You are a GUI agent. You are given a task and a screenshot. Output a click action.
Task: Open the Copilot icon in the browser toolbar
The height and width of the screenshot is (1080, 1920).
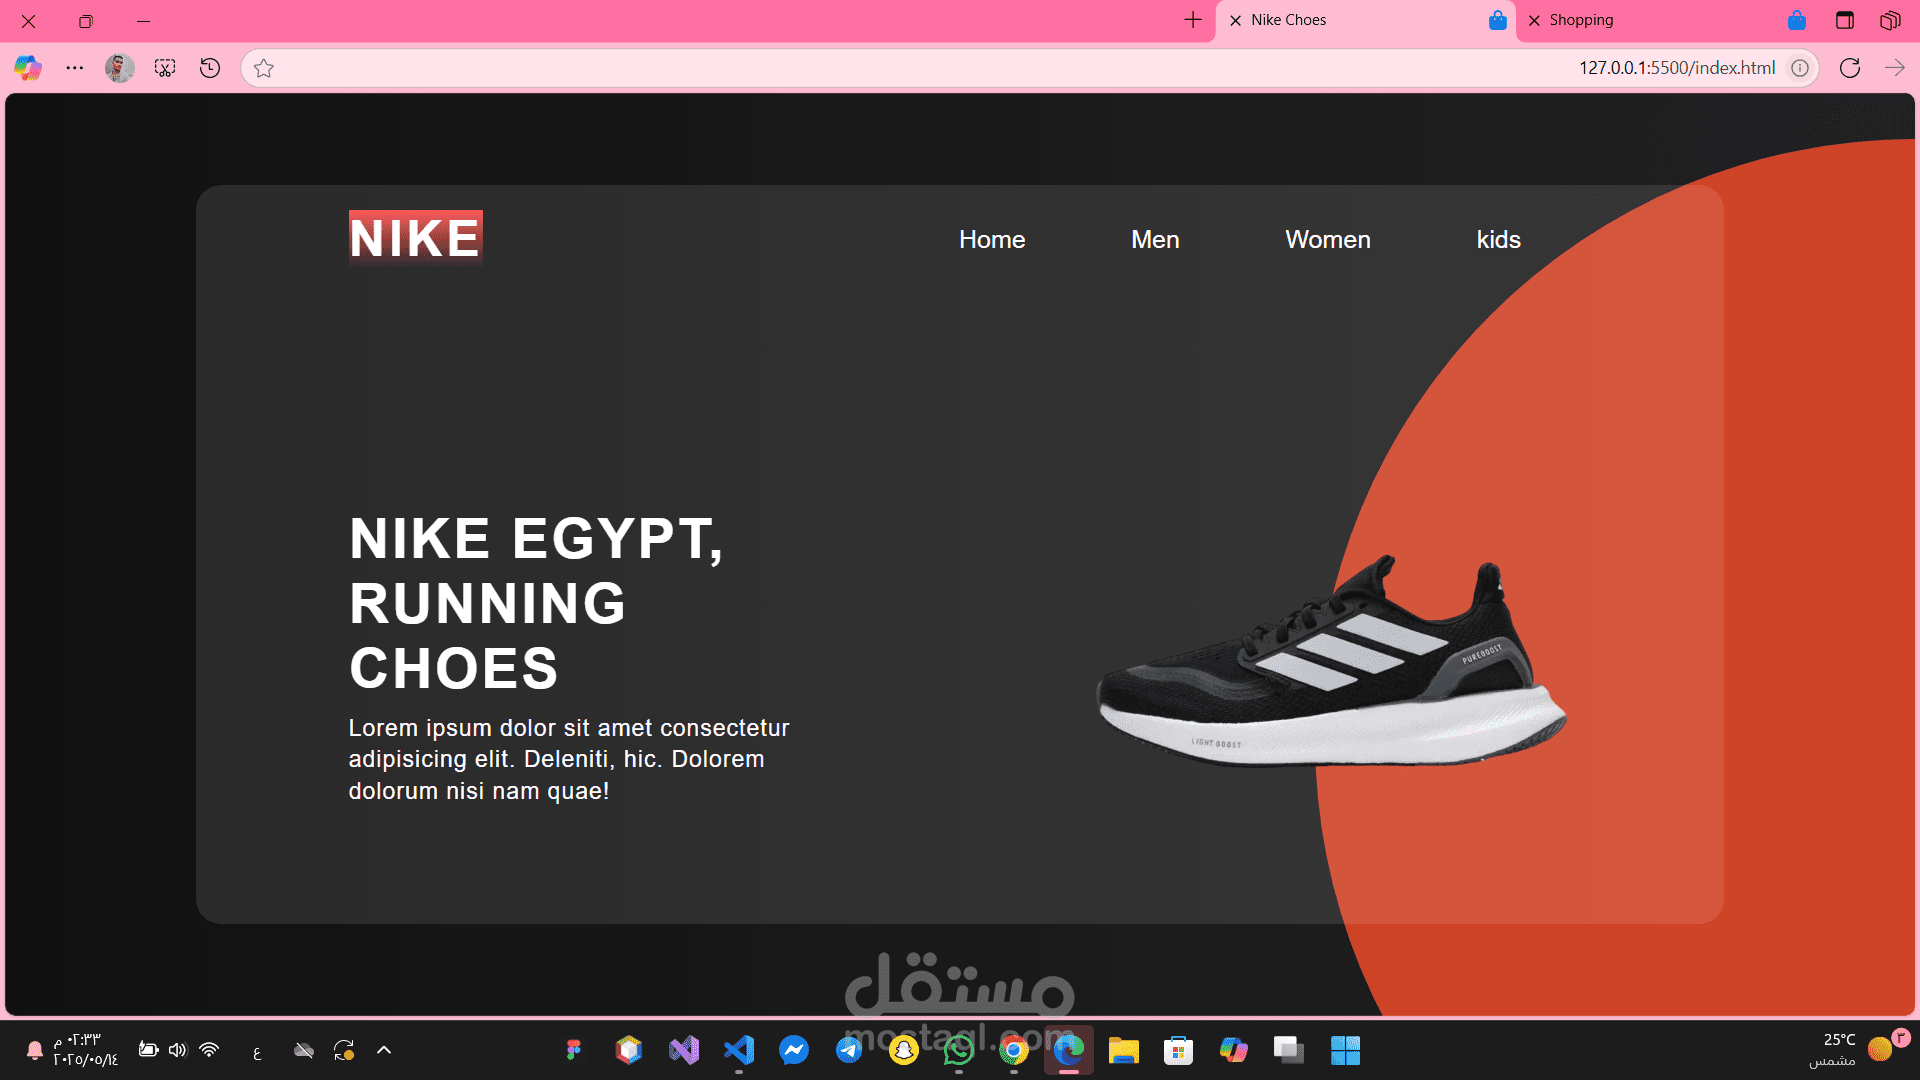click(x=28, y=68)
